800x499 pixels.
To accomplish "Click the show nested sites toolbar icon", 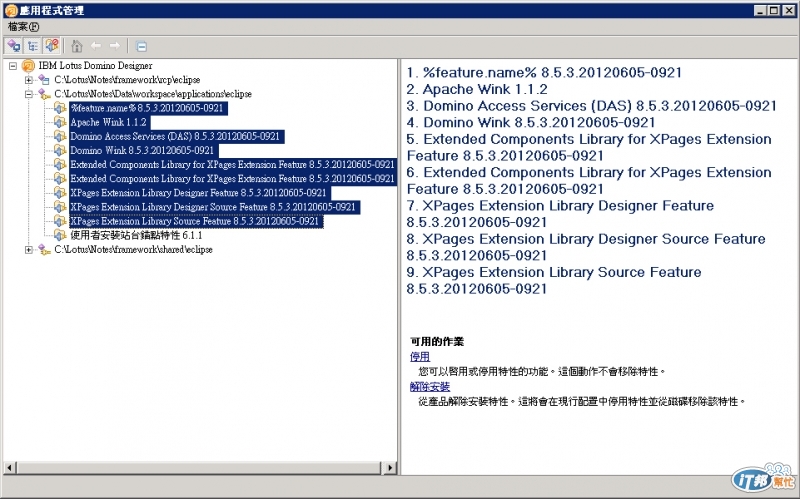I will (x=14, y=46).
